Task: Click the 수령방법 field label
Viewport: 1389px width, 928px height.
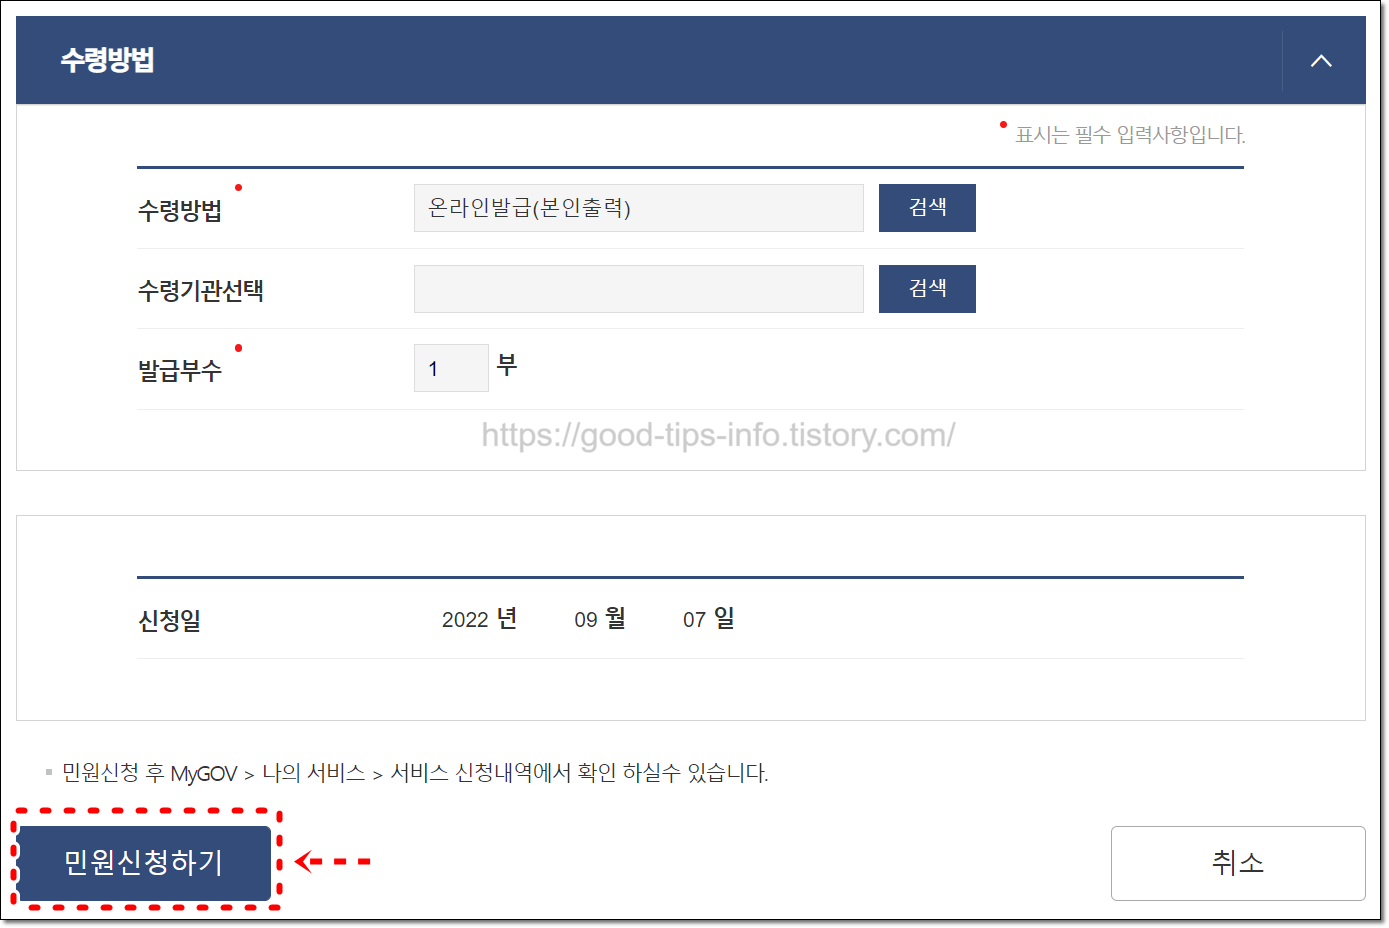Action: (180, 210)
